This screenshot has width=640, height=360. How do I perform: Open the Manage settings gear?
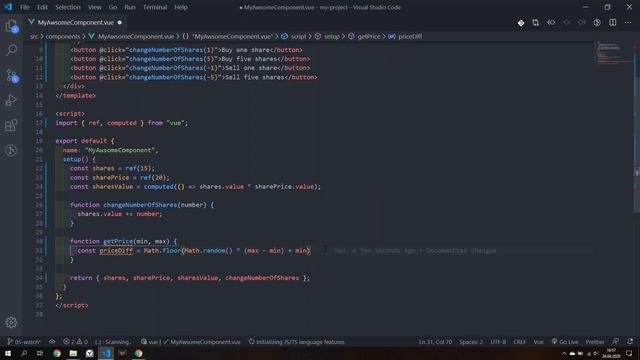(11, 322)
